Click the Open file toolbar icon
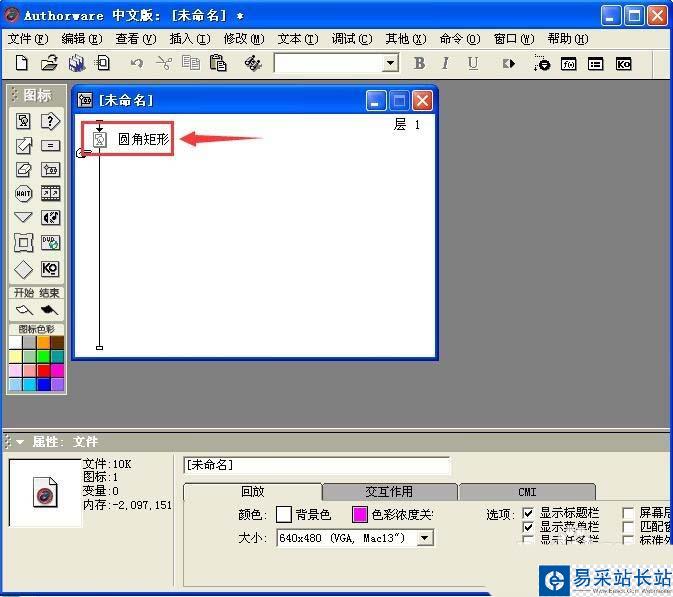 (x=49, y=63)
